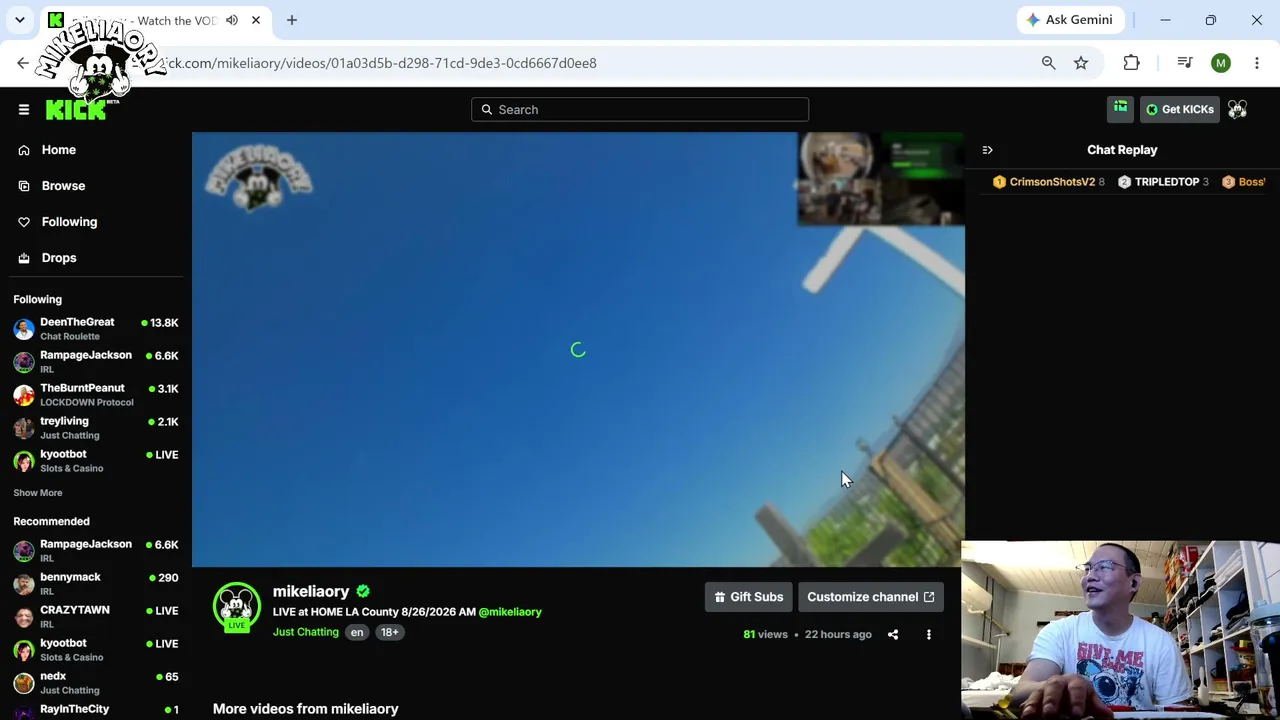
Task: Click the address bar URL
Action: 380,63
